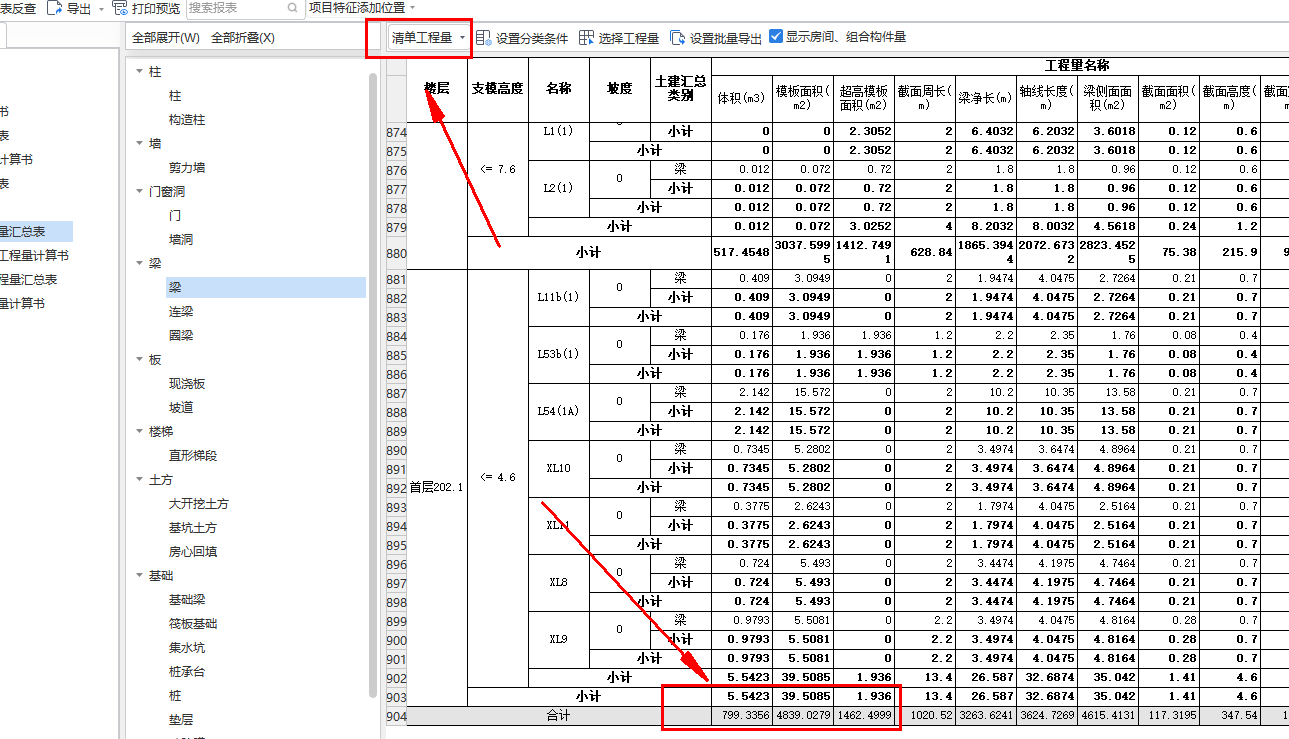Click the 轴线长度(m) column header

pyautogui.click(x=1047, y=98)
